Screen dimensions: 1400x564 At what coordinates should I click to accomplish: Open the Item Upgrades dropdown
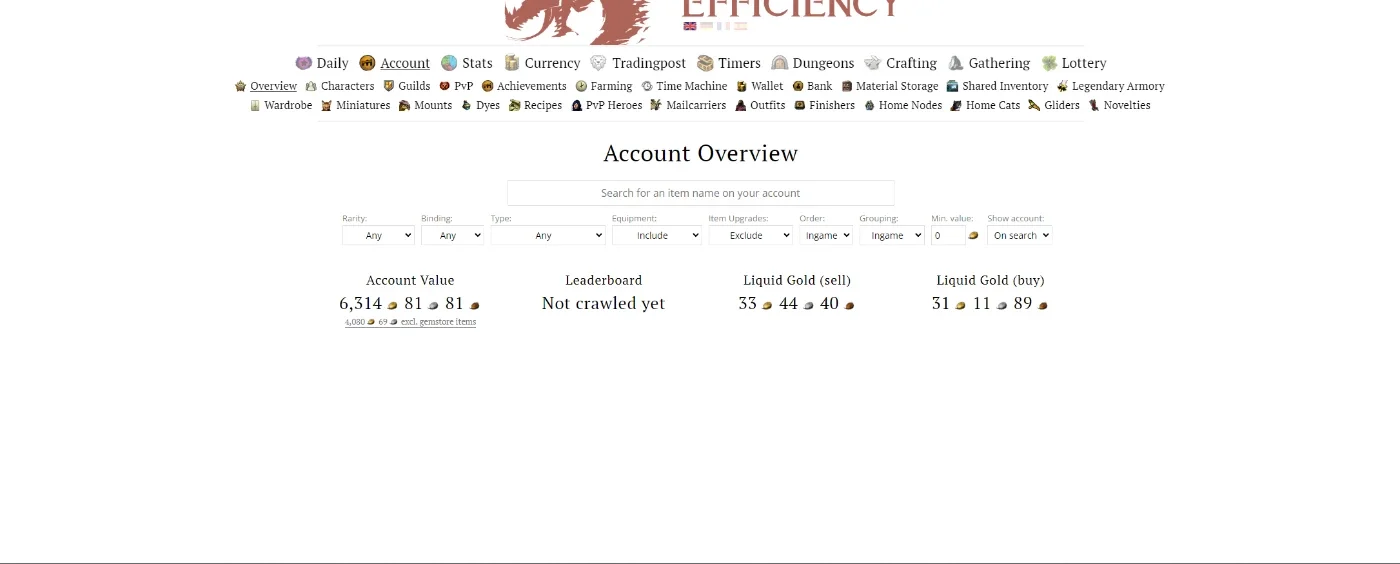(750, 235)
